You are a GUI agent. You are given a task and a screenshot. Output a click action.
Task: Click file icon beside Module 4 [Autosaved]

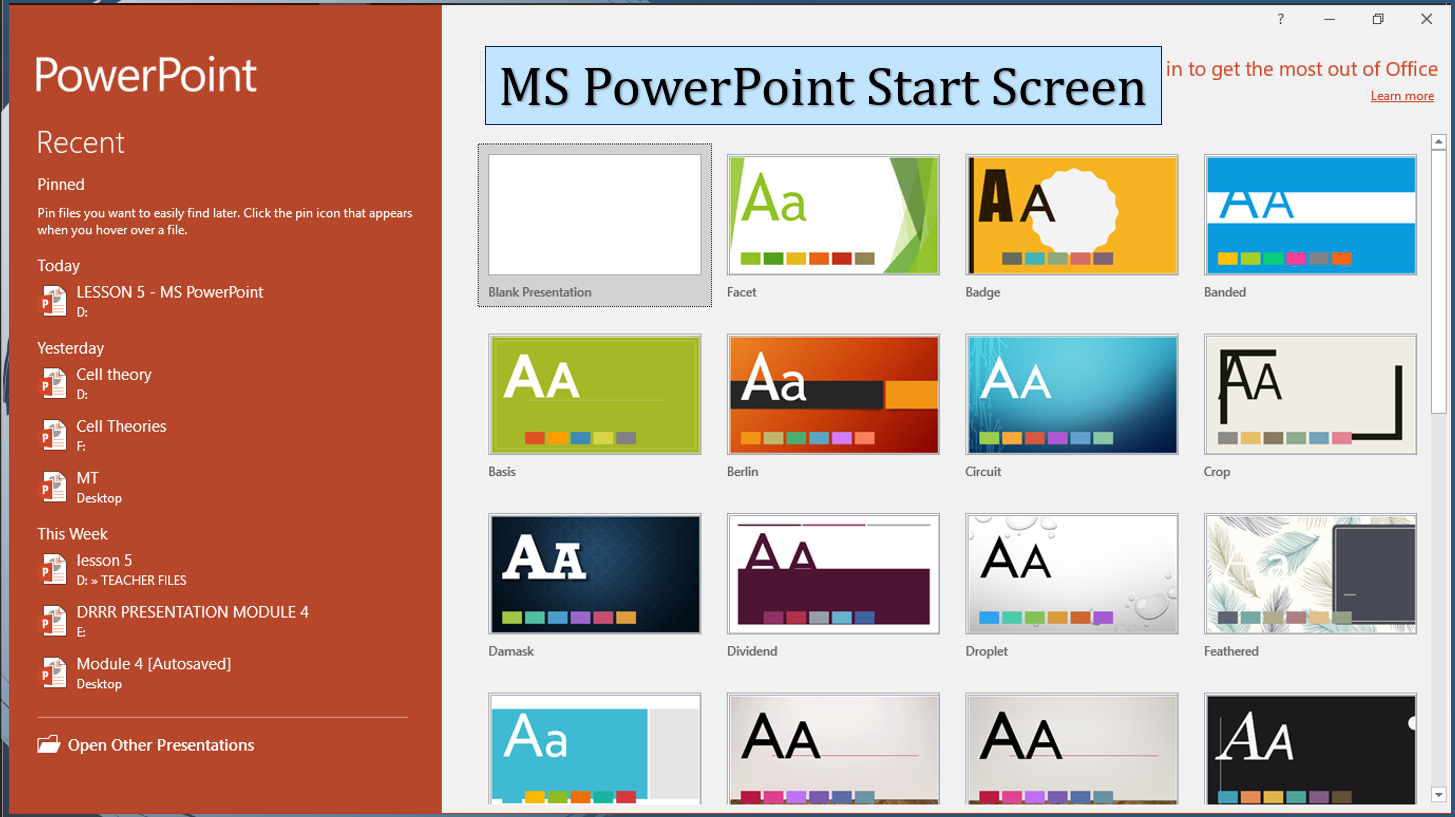pos(52,673)
